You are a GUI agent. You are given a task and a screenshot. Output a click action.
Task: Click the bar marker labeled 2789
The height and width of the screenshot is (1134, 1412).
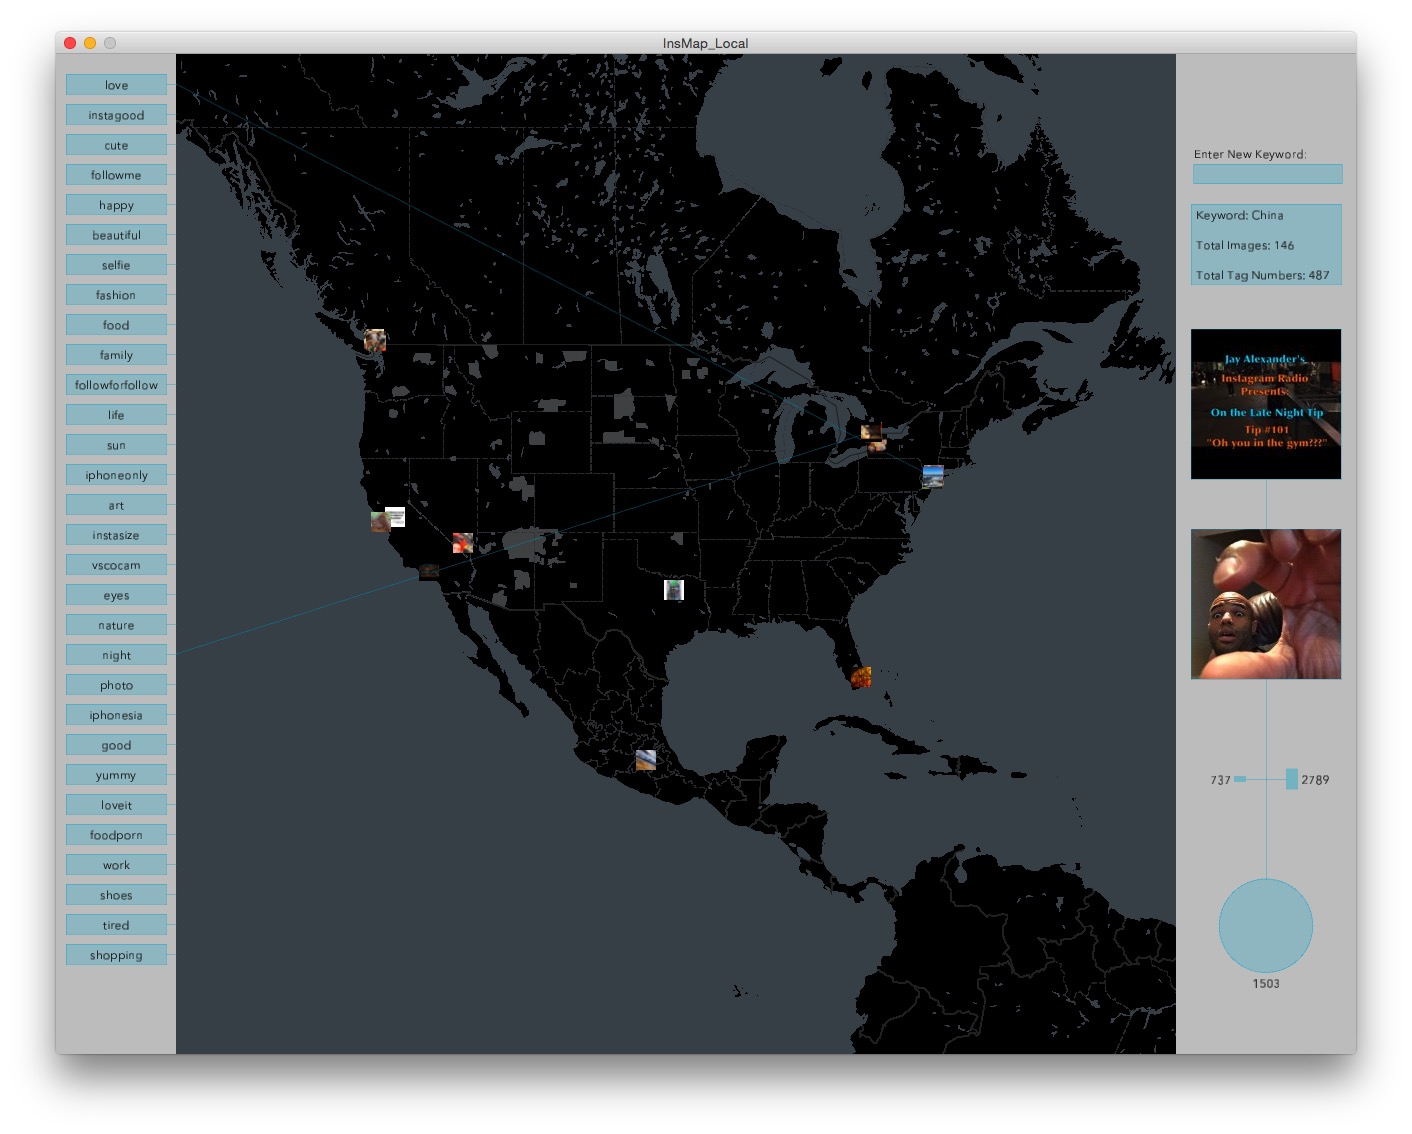click(x=1292, y=779)
